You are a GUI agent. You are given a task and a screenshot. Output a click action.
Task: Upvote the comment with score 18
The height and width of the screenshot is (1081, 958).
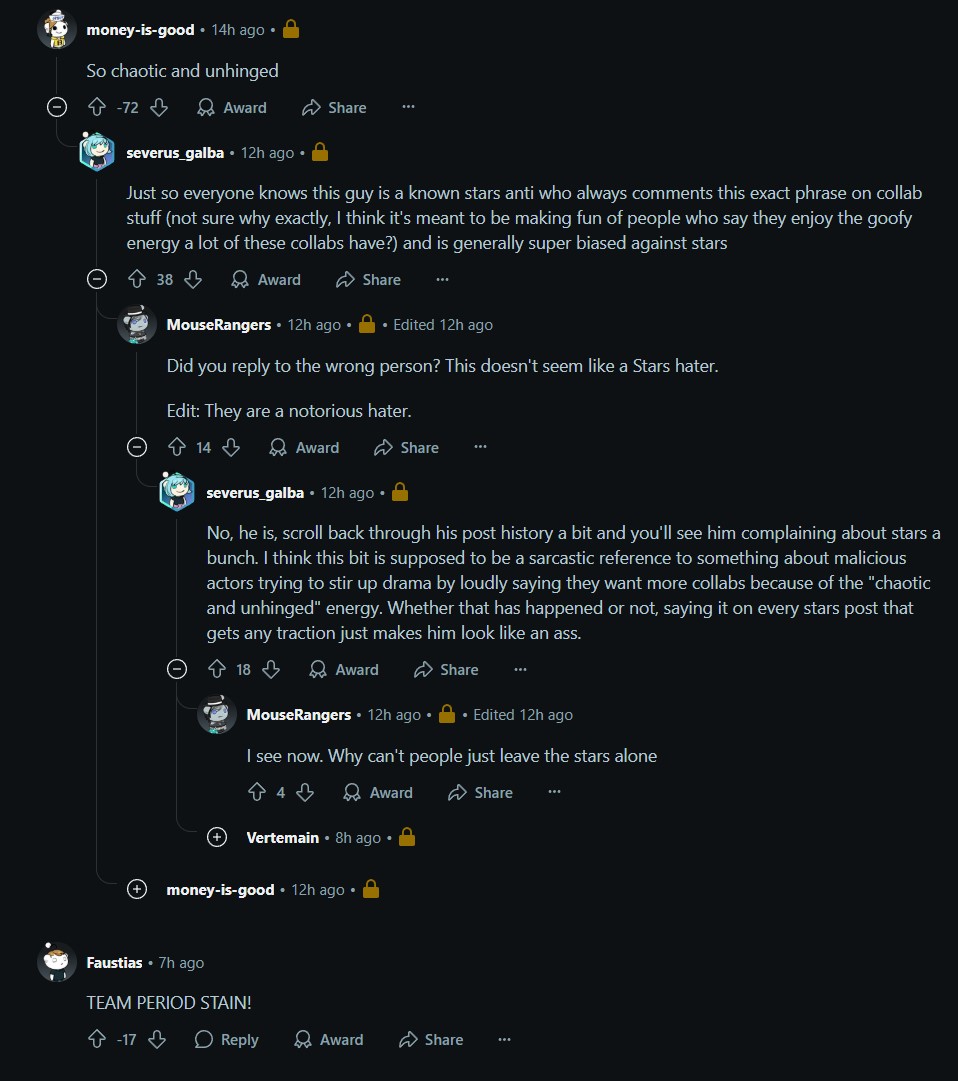pyautogui.click(x=216, y=669)
